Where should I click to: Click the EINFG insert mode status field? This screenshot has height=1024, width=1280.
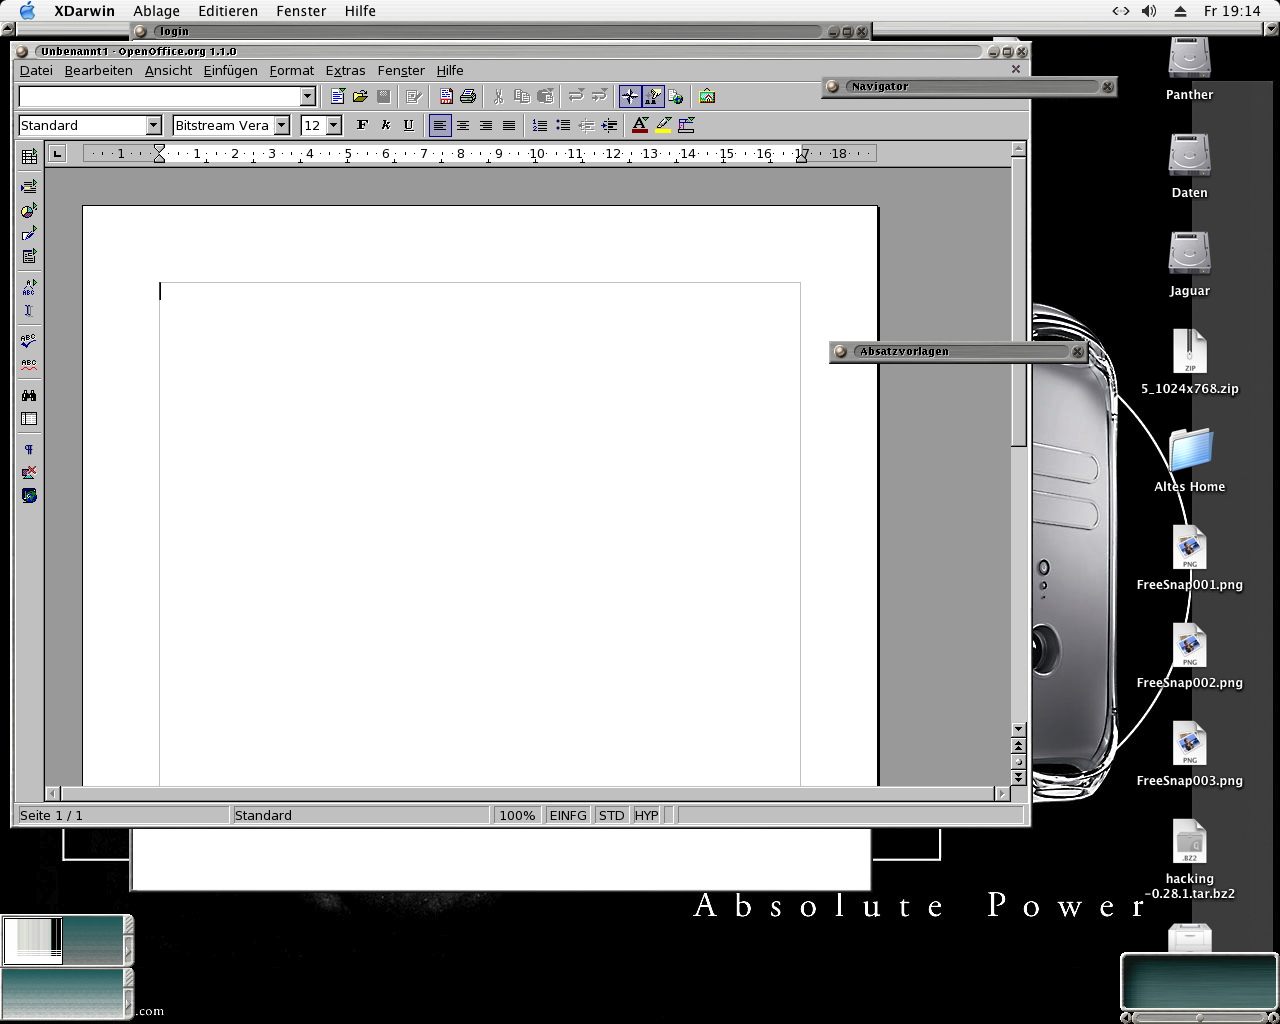(x=567, y=816)
